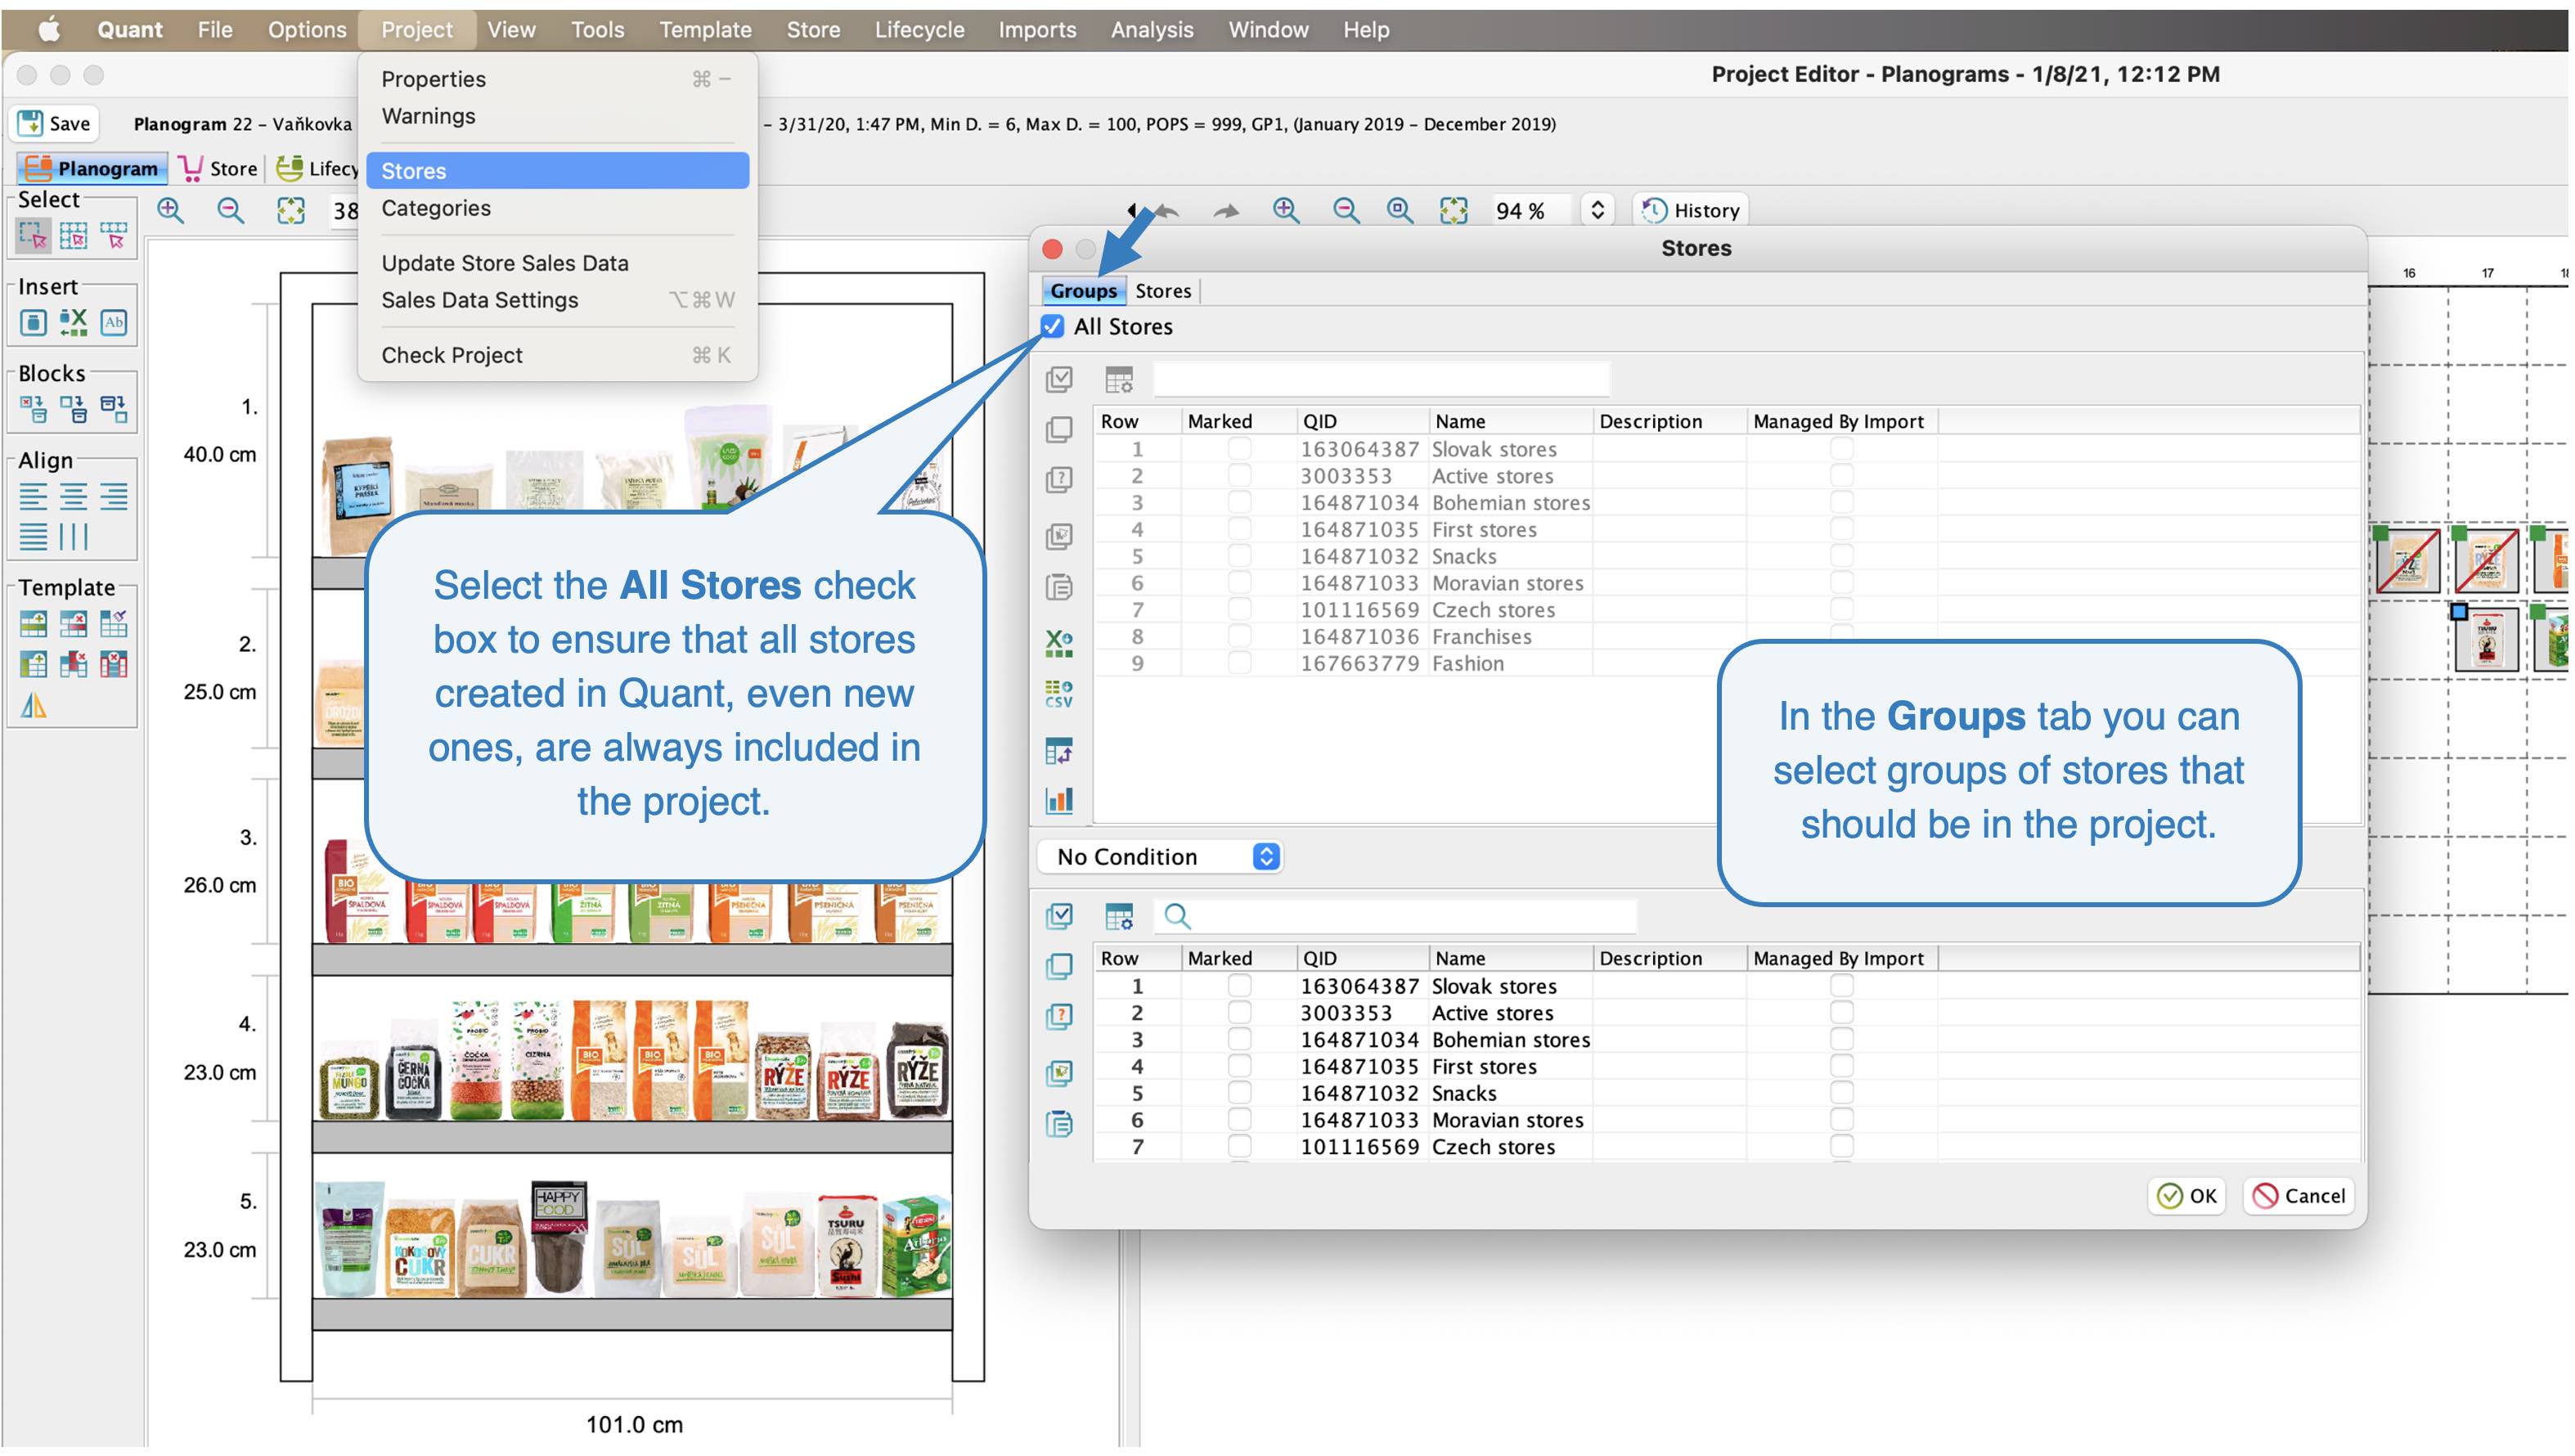Click the Insert product icon

pyautogui.click(x=33, y=322)
